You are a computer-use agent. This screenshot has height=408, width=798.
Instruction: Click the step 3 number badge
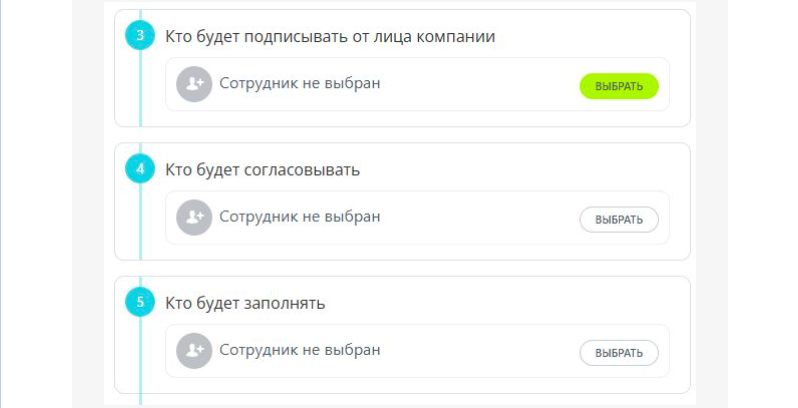tap(140, 36)
